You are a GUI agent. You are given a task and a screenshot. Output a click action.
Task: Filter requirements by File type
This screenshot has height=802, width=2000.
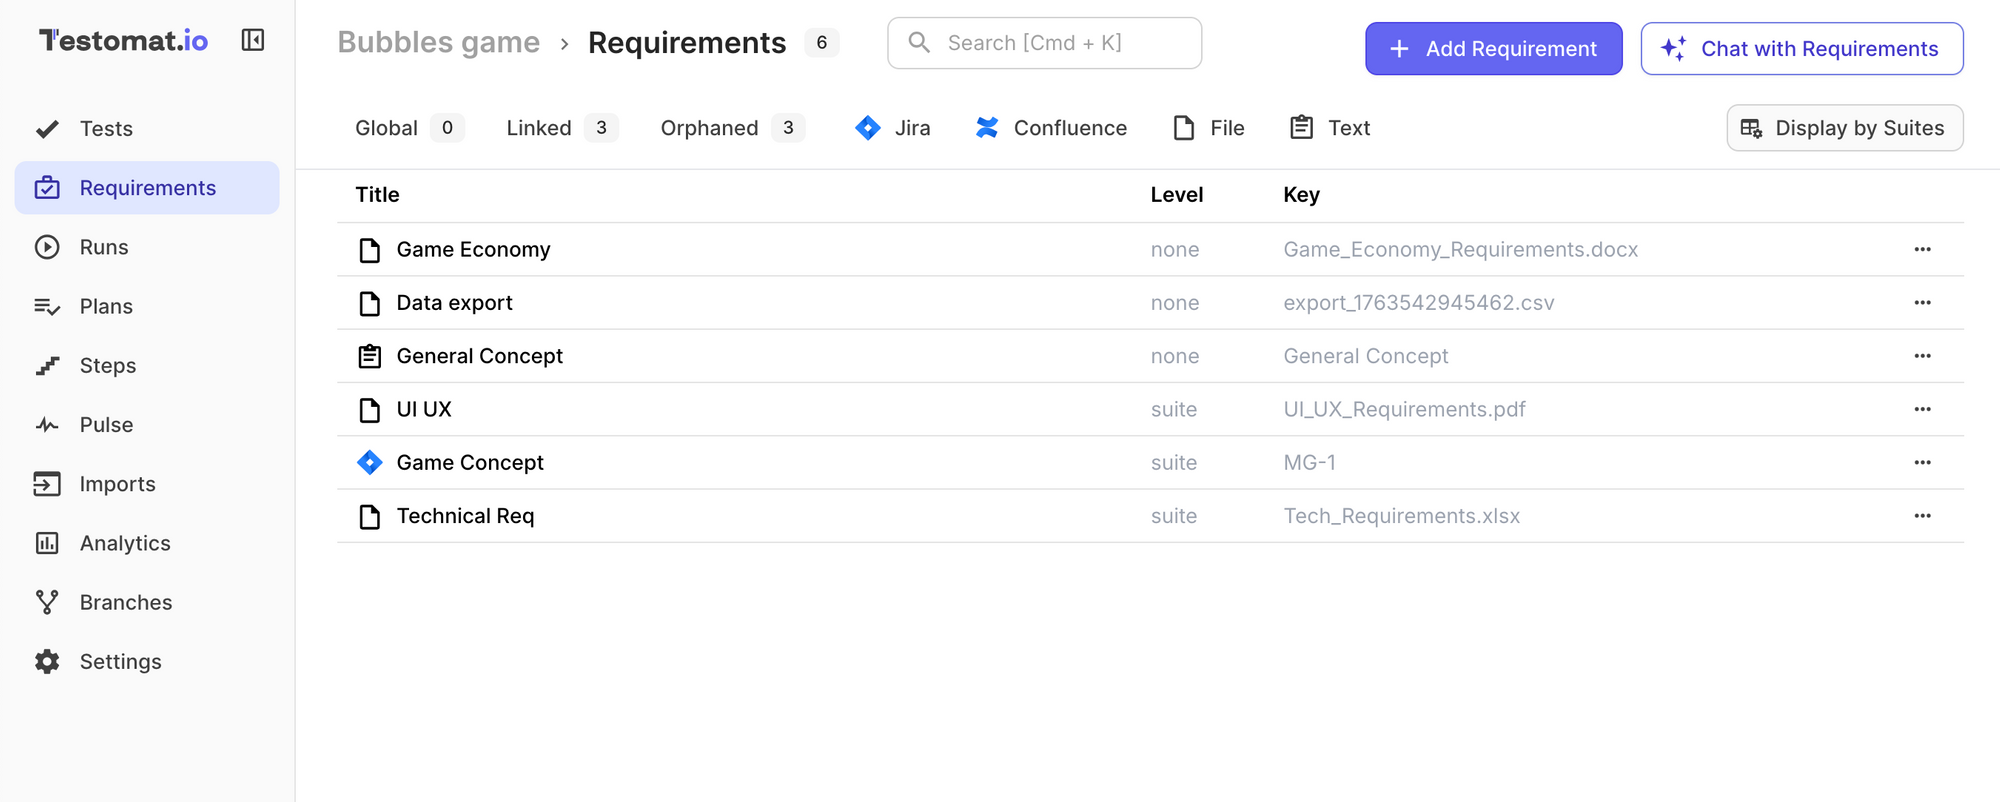click(x=1209, y=128)
